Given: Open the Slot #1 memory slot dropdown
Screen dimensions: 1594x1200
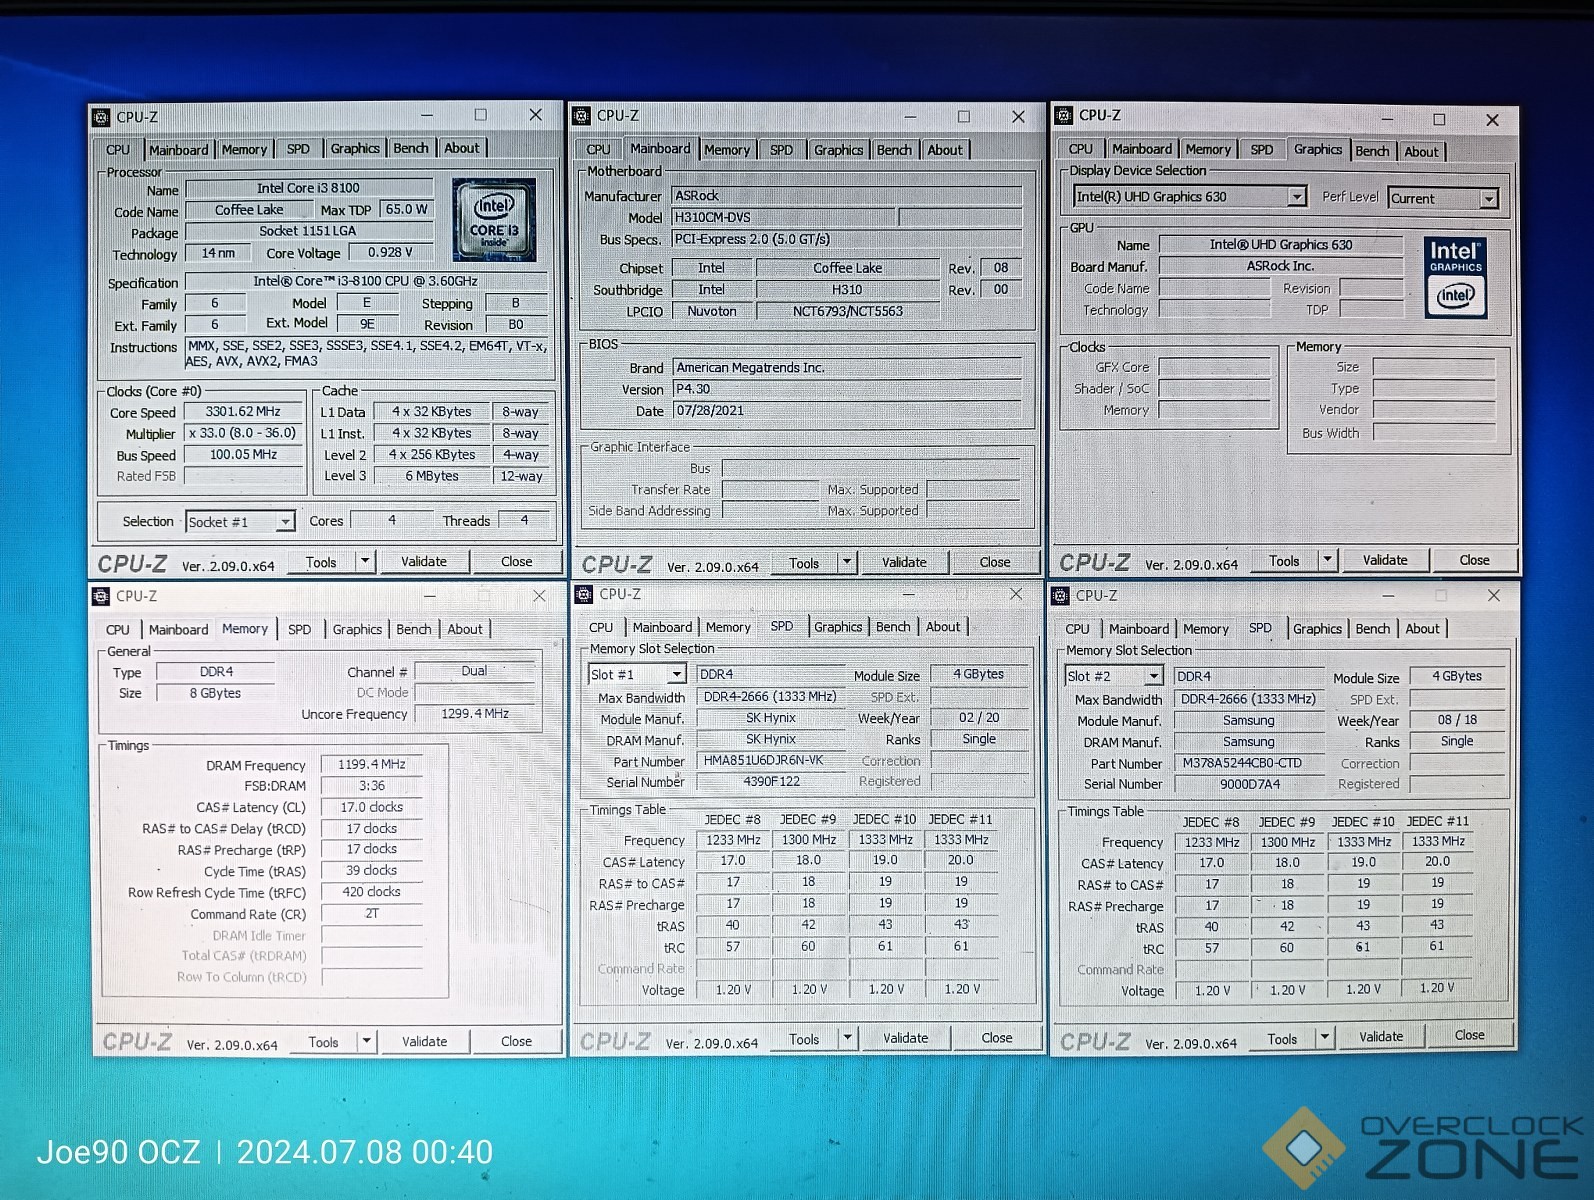Looking at the screenshot, I should point(676,674).
